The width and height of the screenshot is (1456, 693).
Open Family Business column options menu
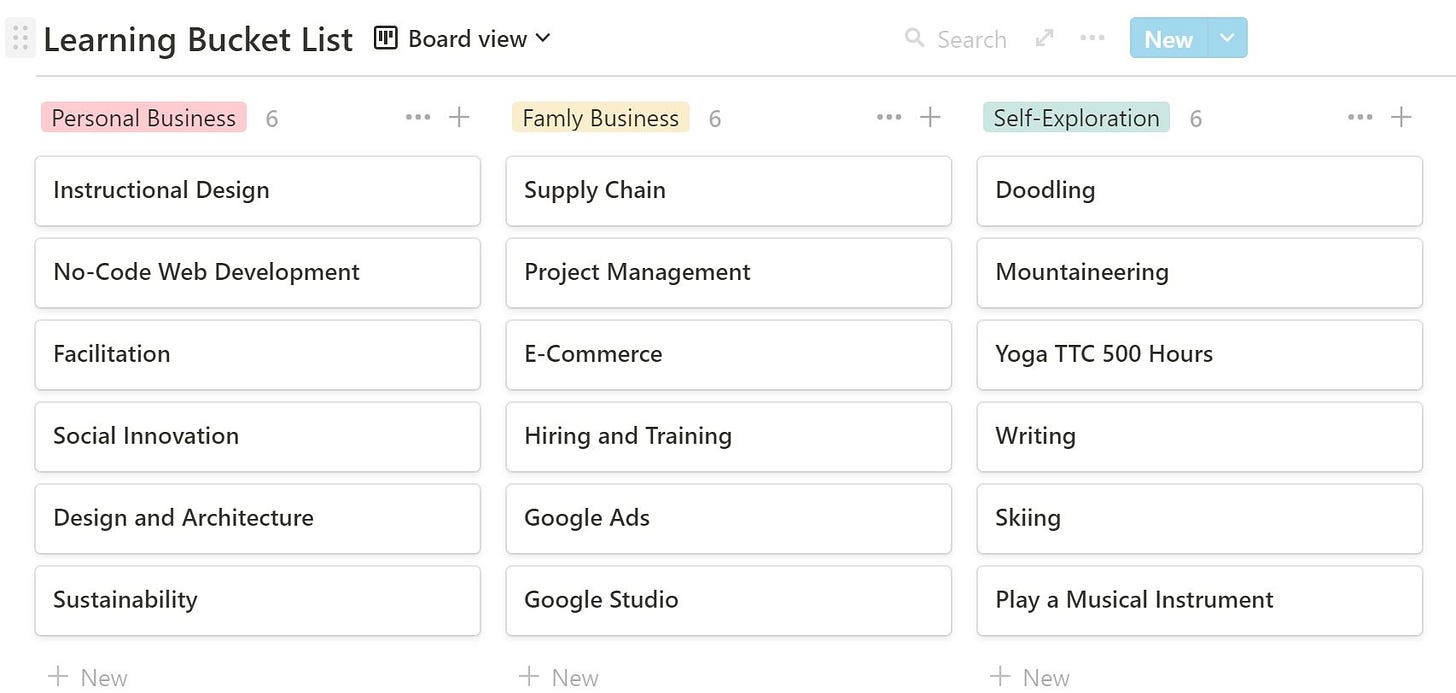[x=889, y=118]
